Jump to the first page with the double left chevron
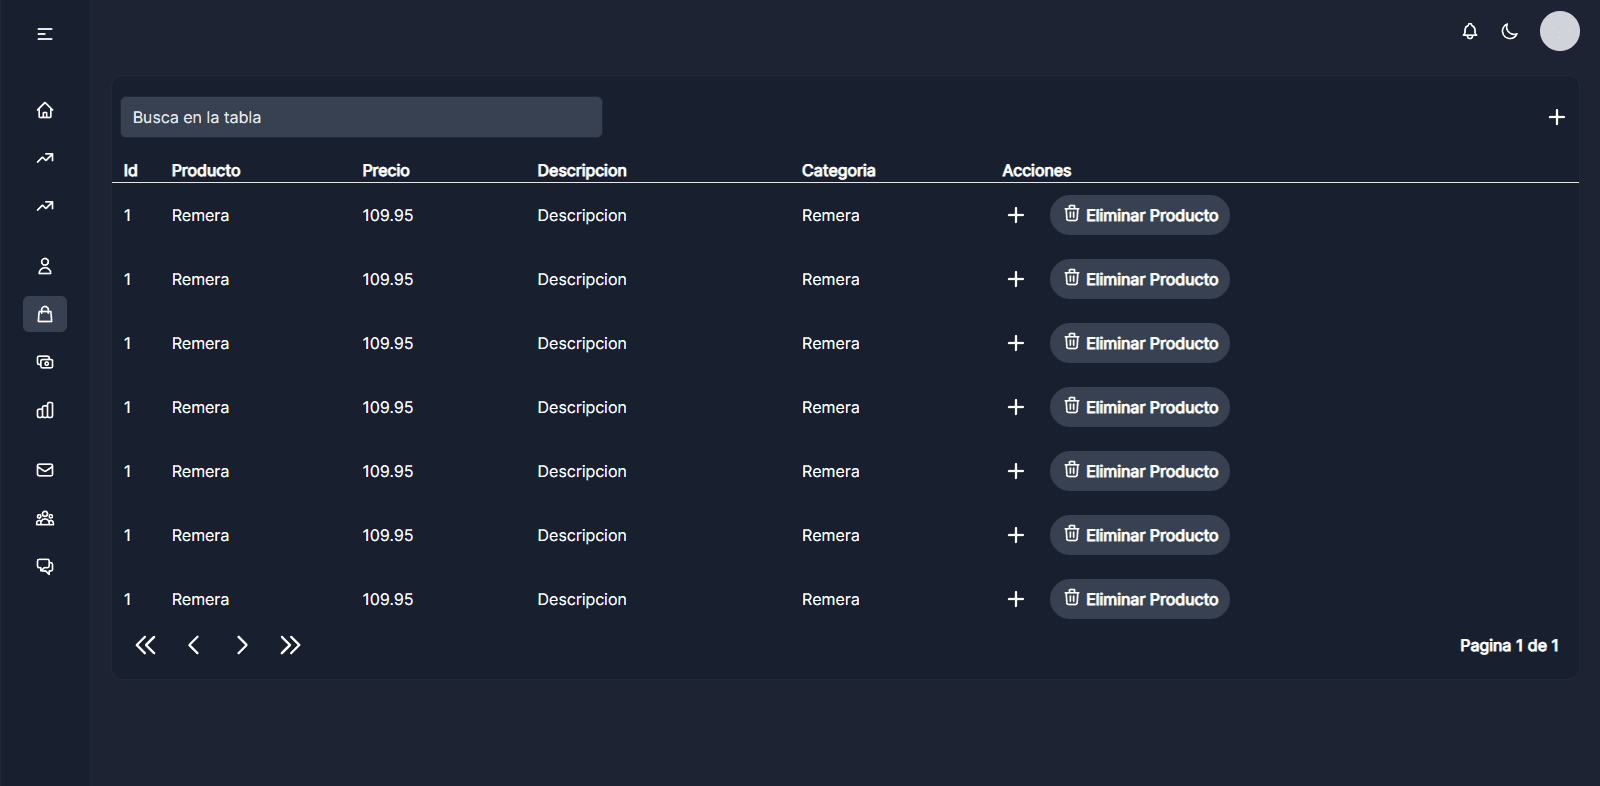Viewport: 1600px width, 786px height. tap(146, 645)
